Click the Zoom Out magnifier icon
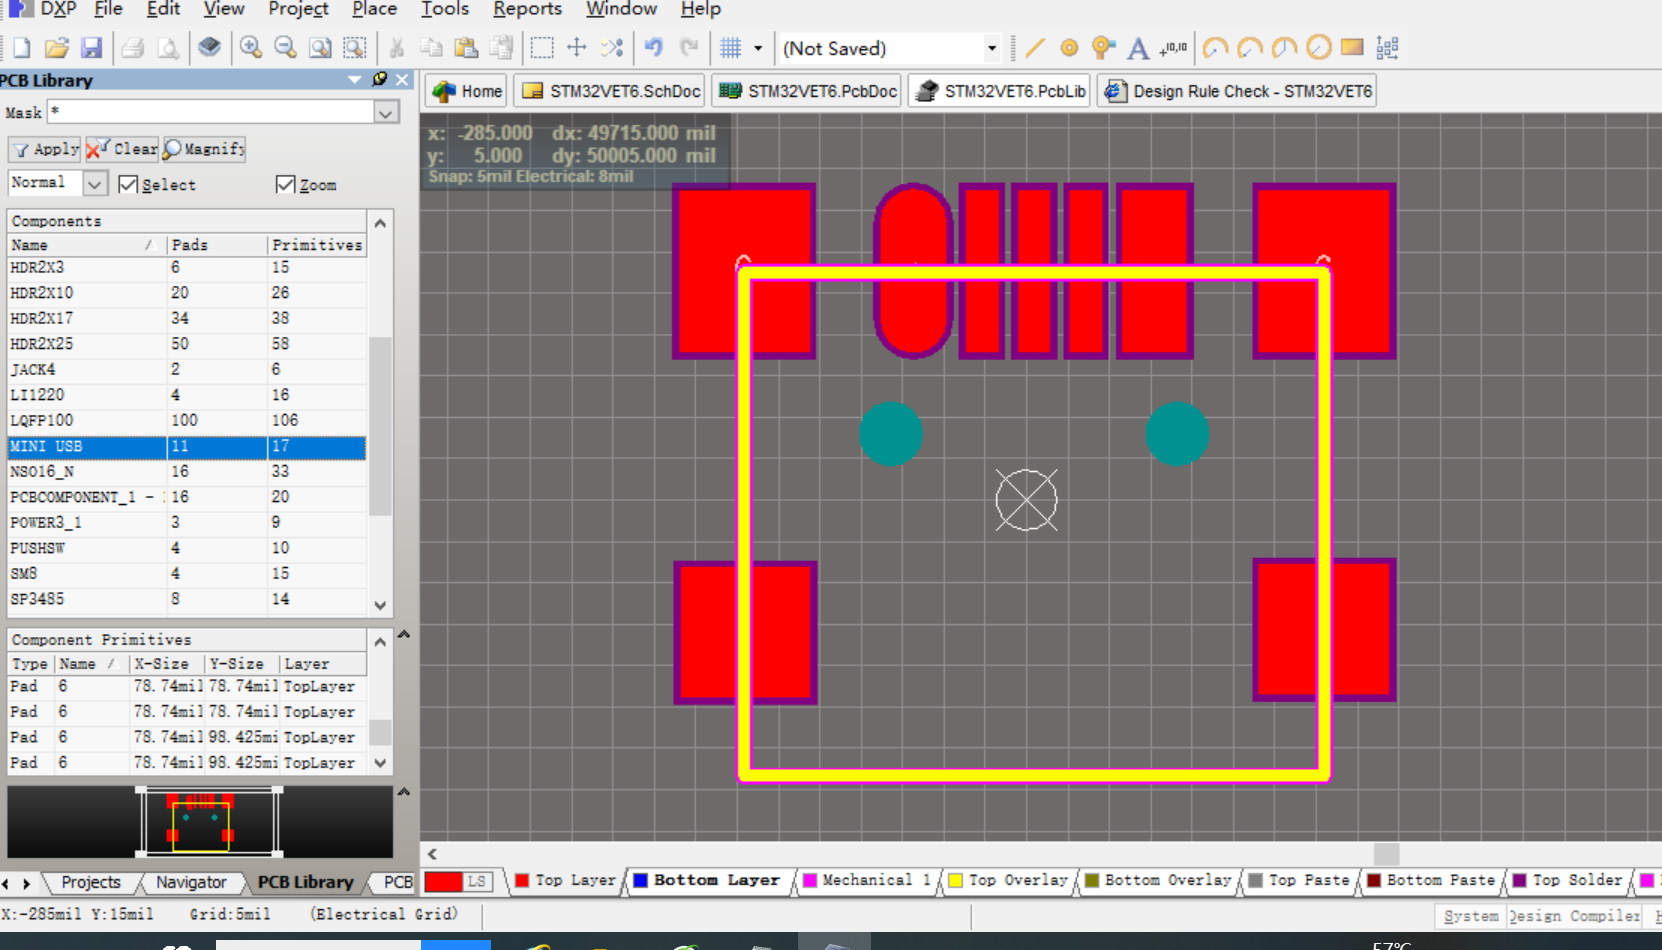This screenshot has height=950, width=1662. tap(286, 48)
